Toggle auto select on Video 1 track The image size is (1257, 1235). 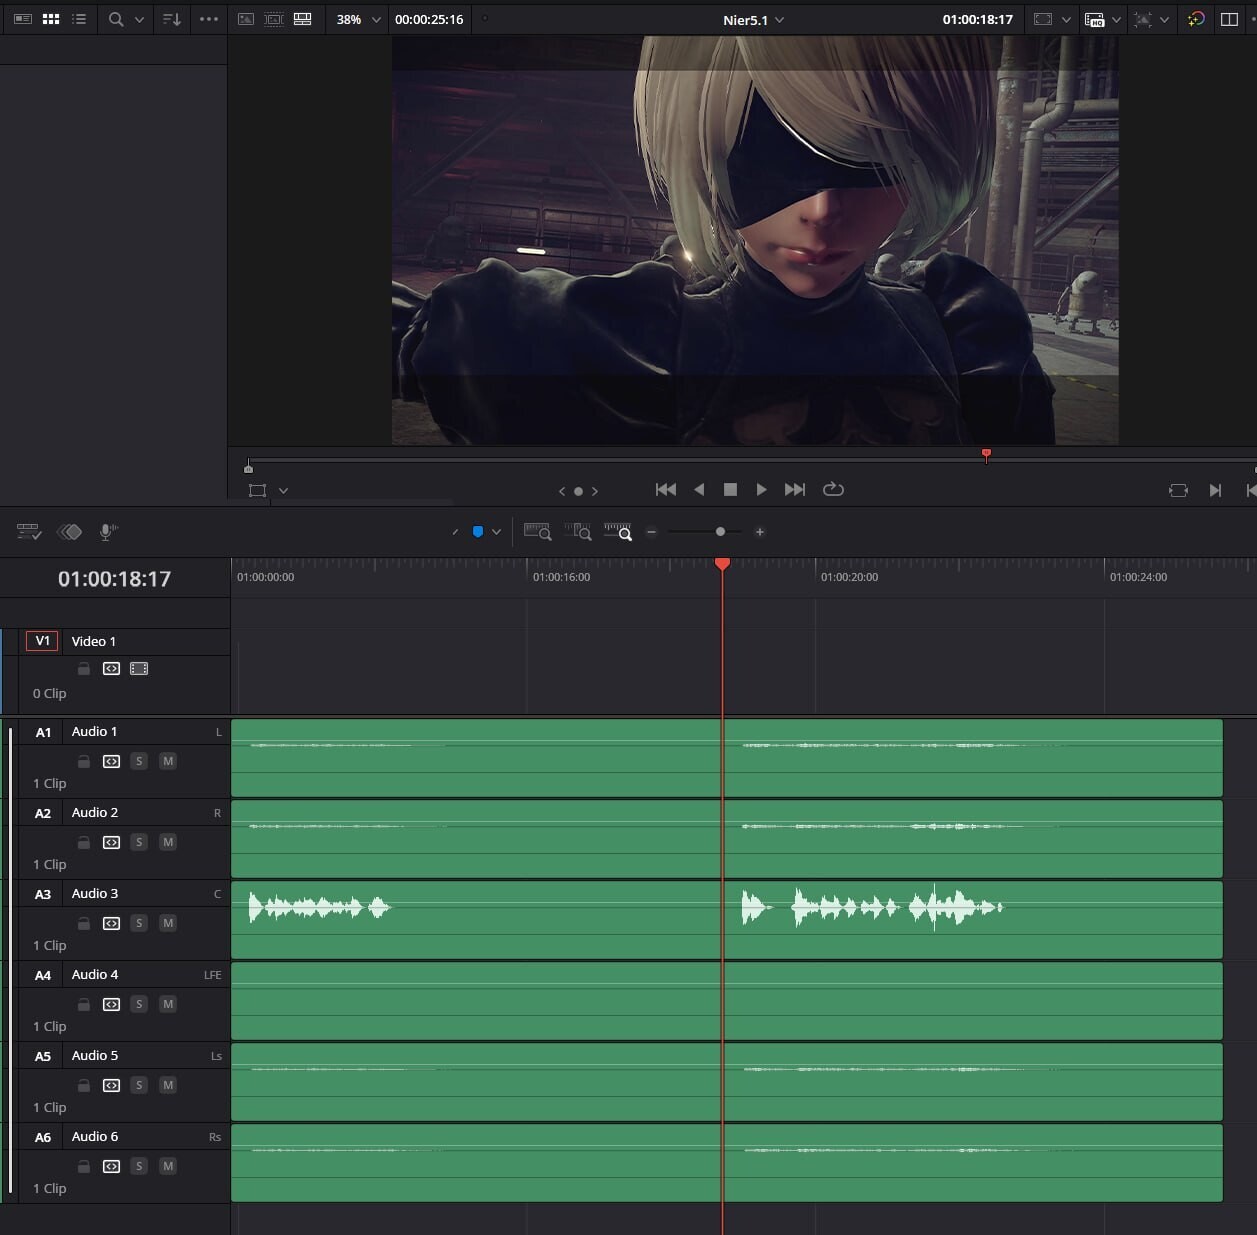[111, 668]
